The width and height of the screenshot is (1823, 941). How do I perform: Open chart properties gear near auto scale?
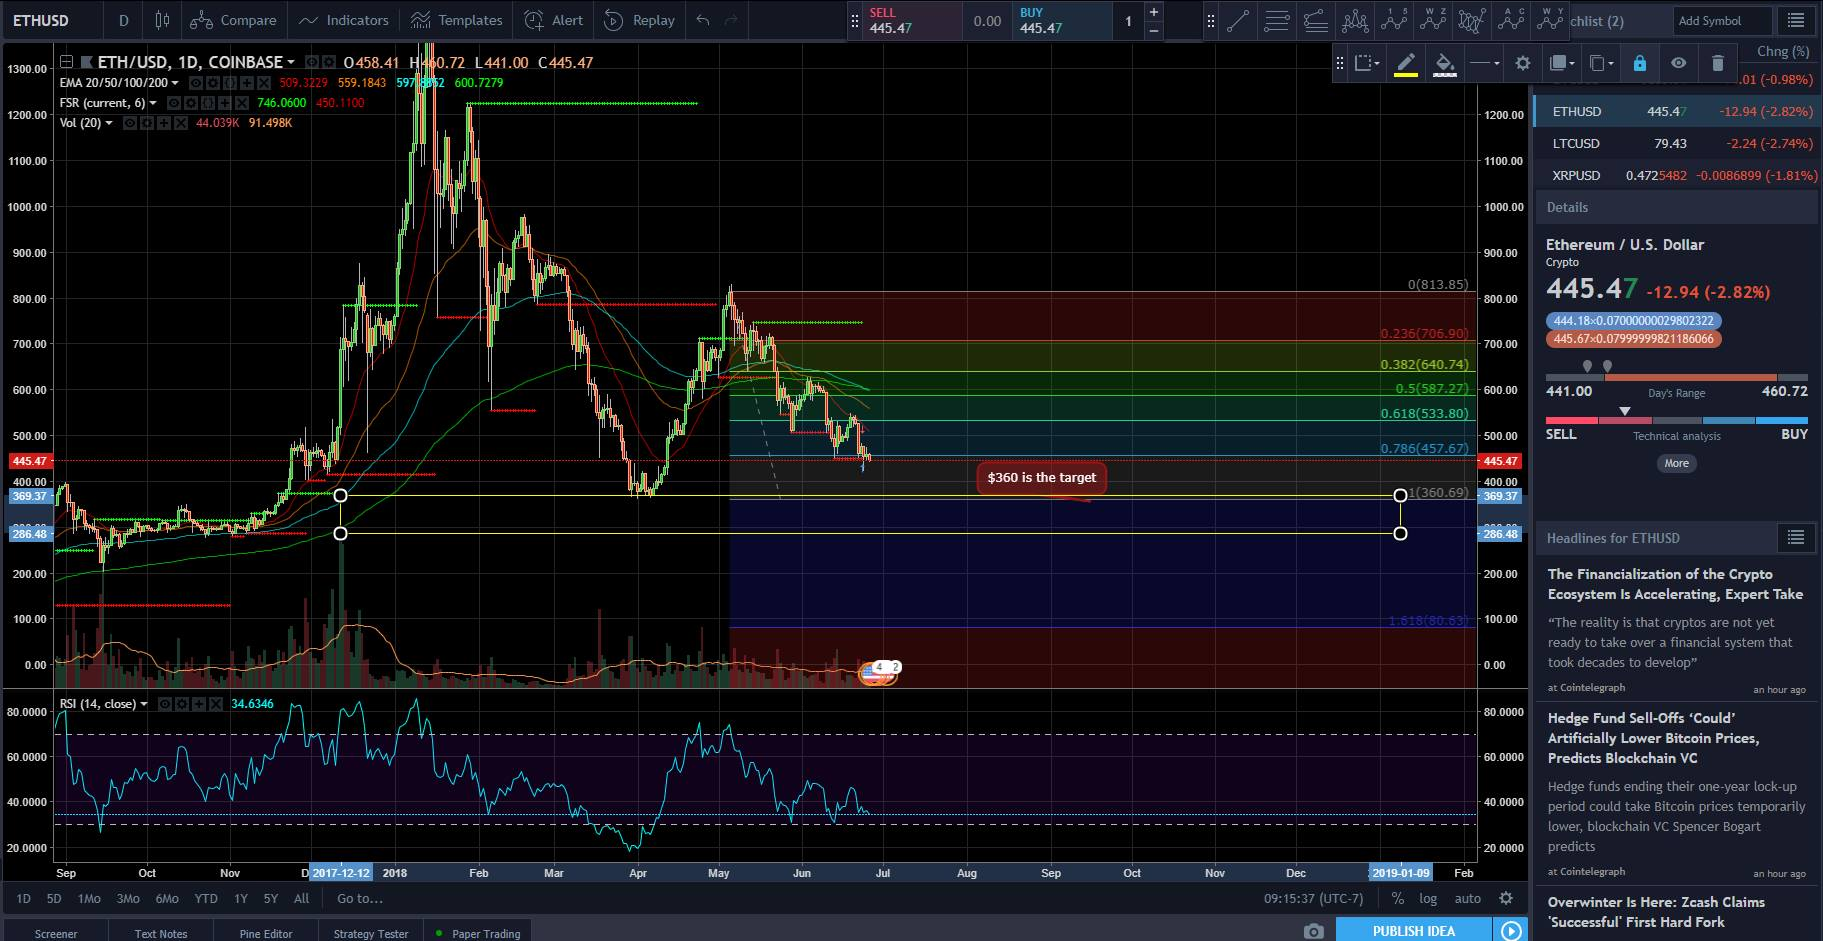(1506, 898)
